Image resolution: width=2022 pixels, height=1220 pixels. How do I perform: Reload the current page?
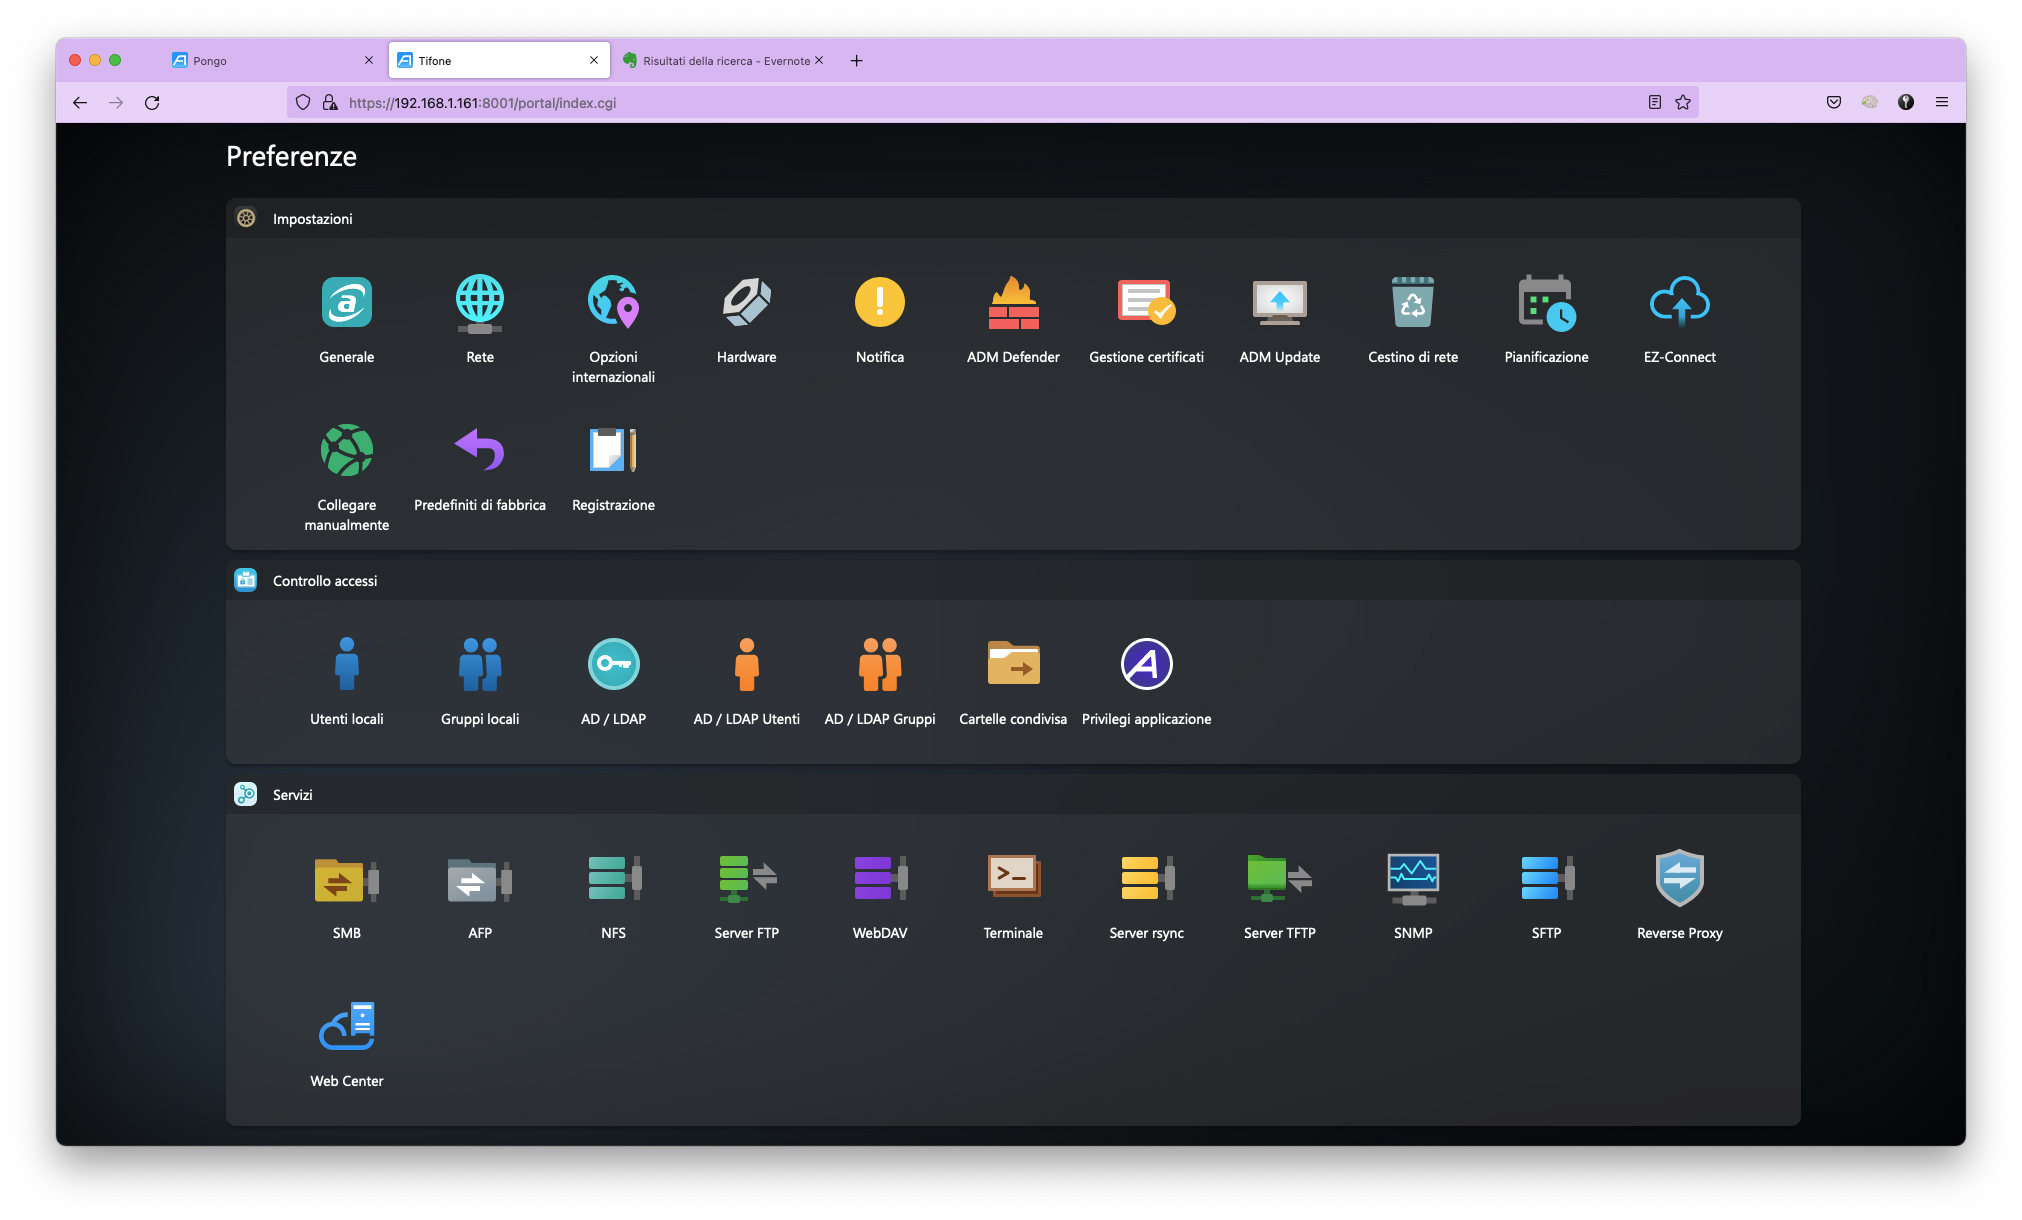(152, 103)
